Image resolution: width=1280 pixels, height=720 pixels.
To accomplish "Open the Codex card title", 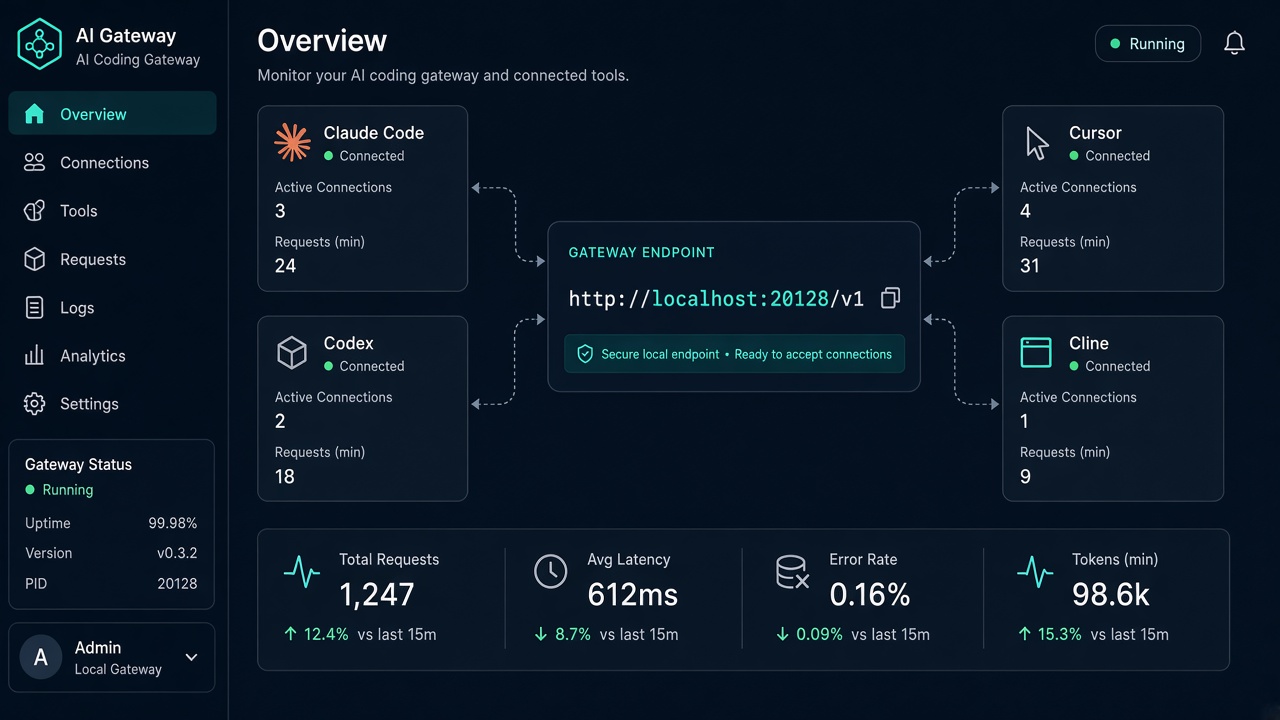I will 348,343.
